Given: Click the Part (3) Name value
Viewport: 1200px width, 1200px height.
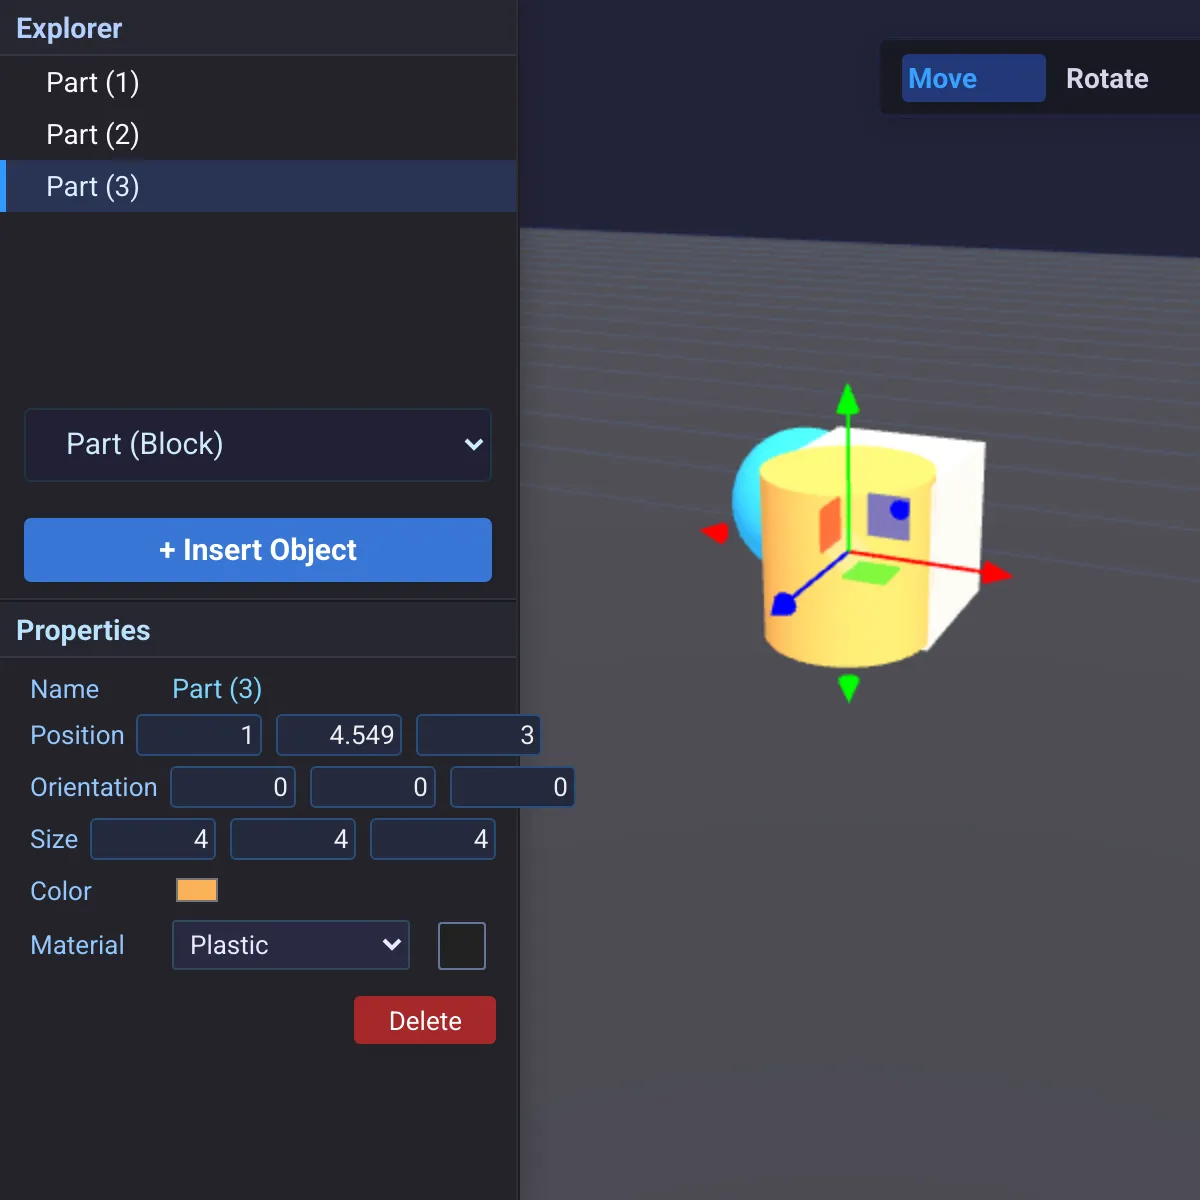Looking at the screenshot, I should click(217, 689).
